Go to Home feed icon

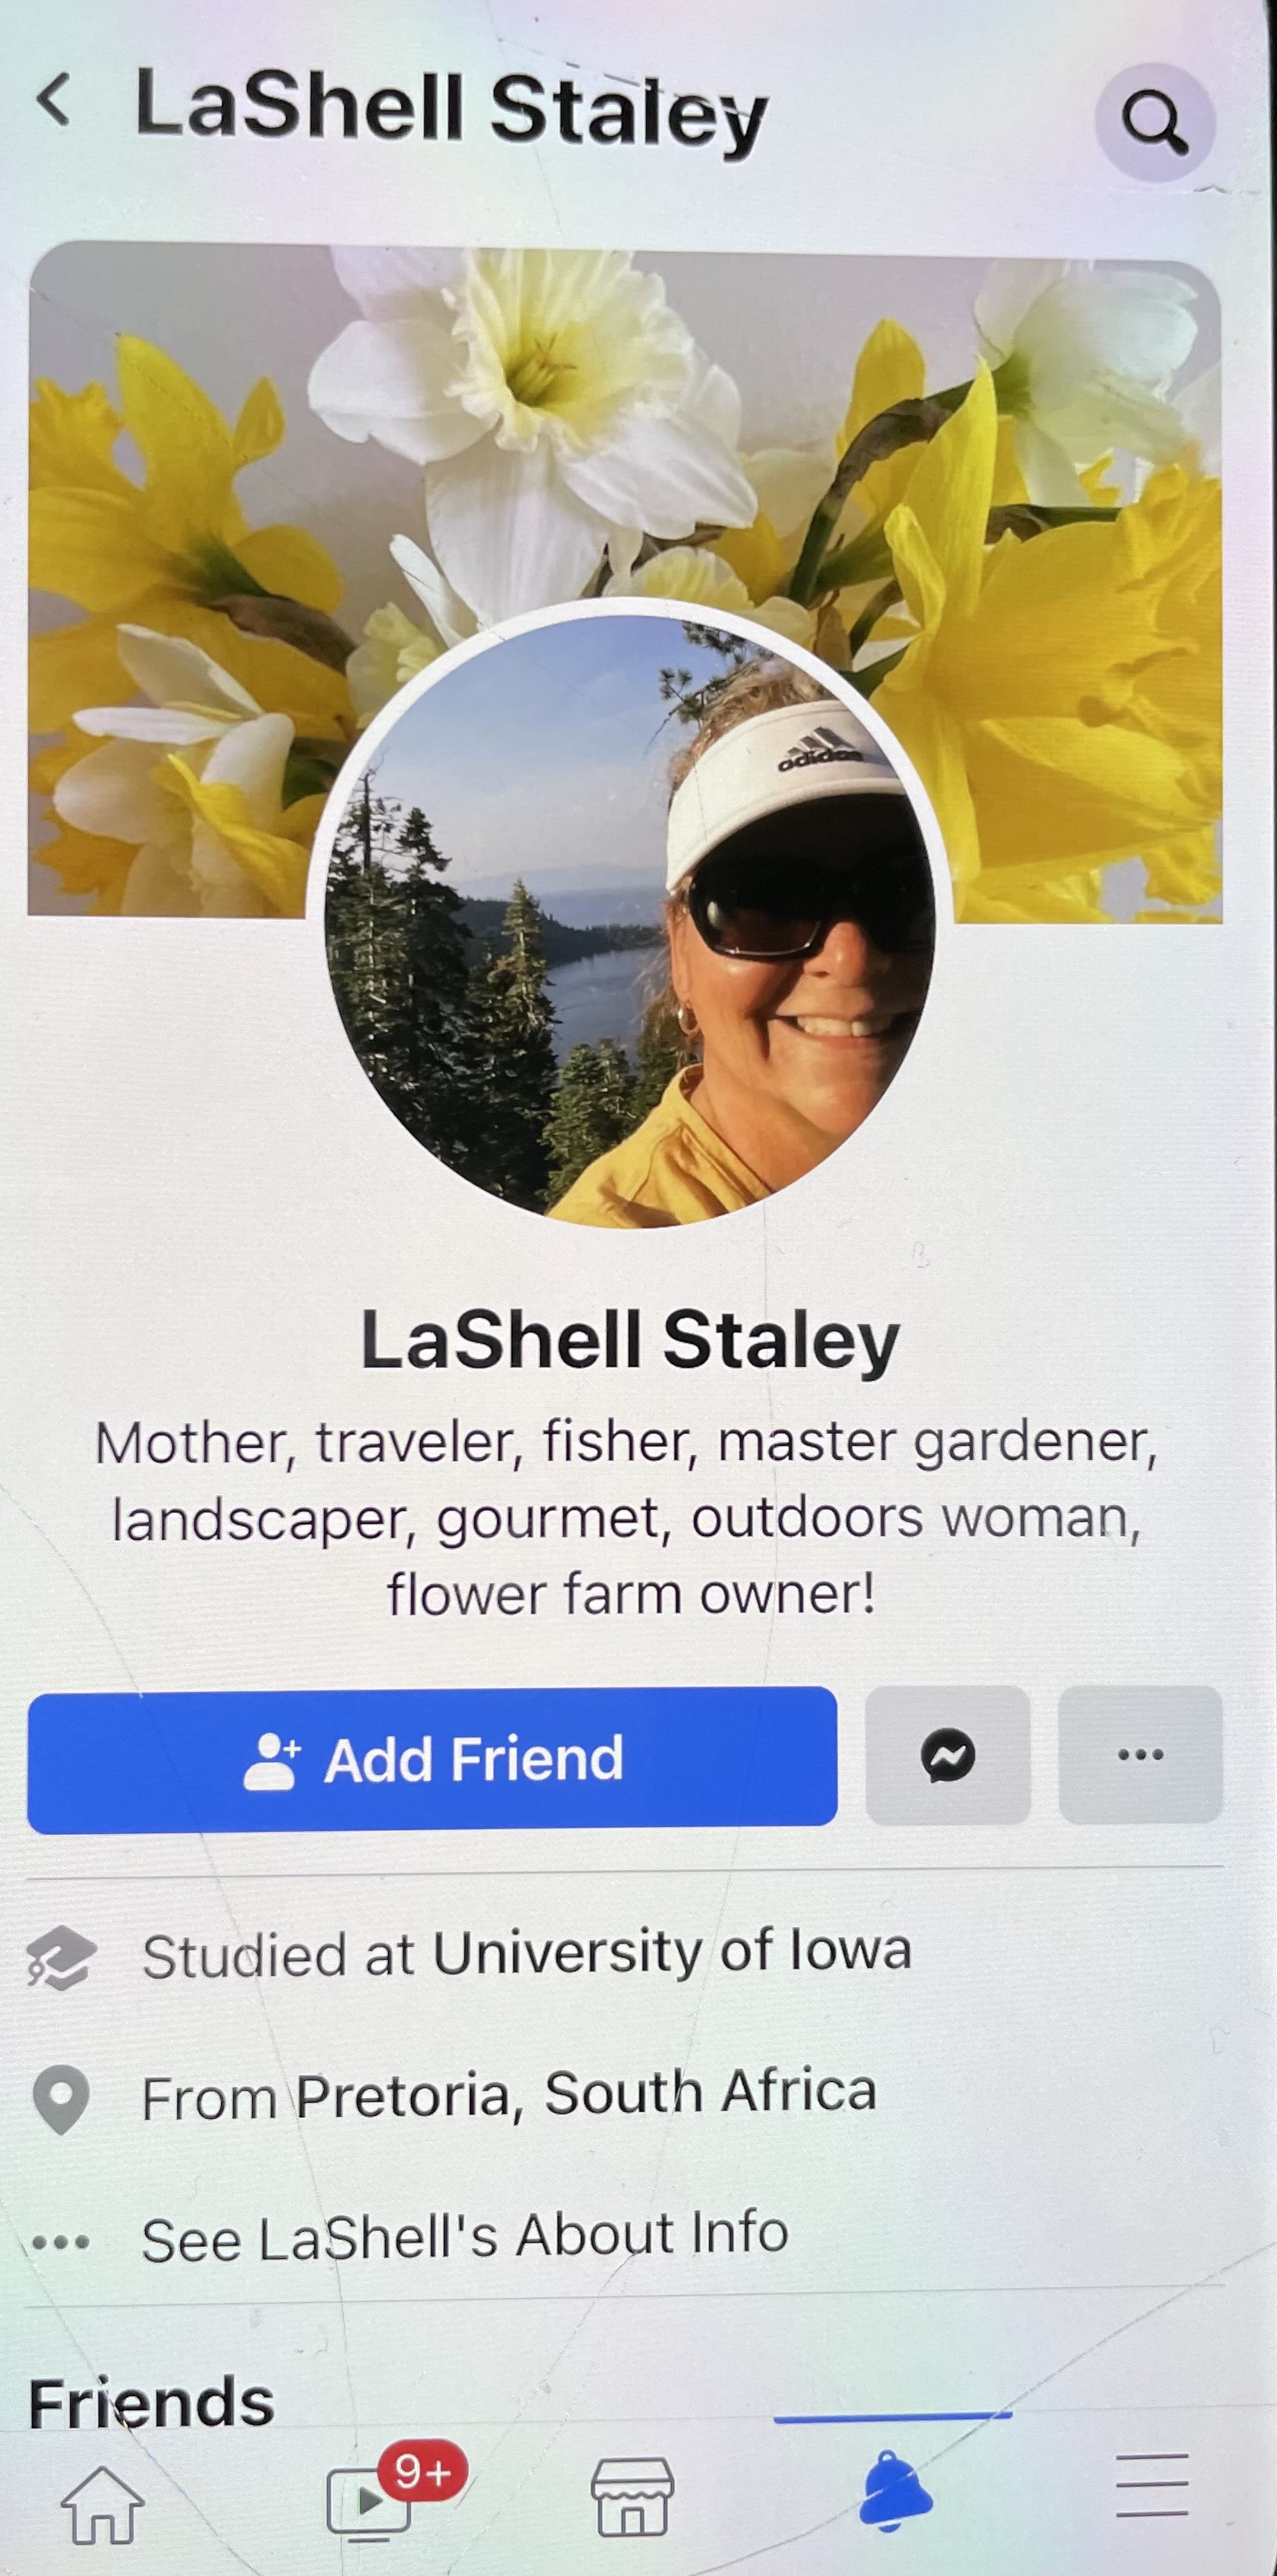102,2504
